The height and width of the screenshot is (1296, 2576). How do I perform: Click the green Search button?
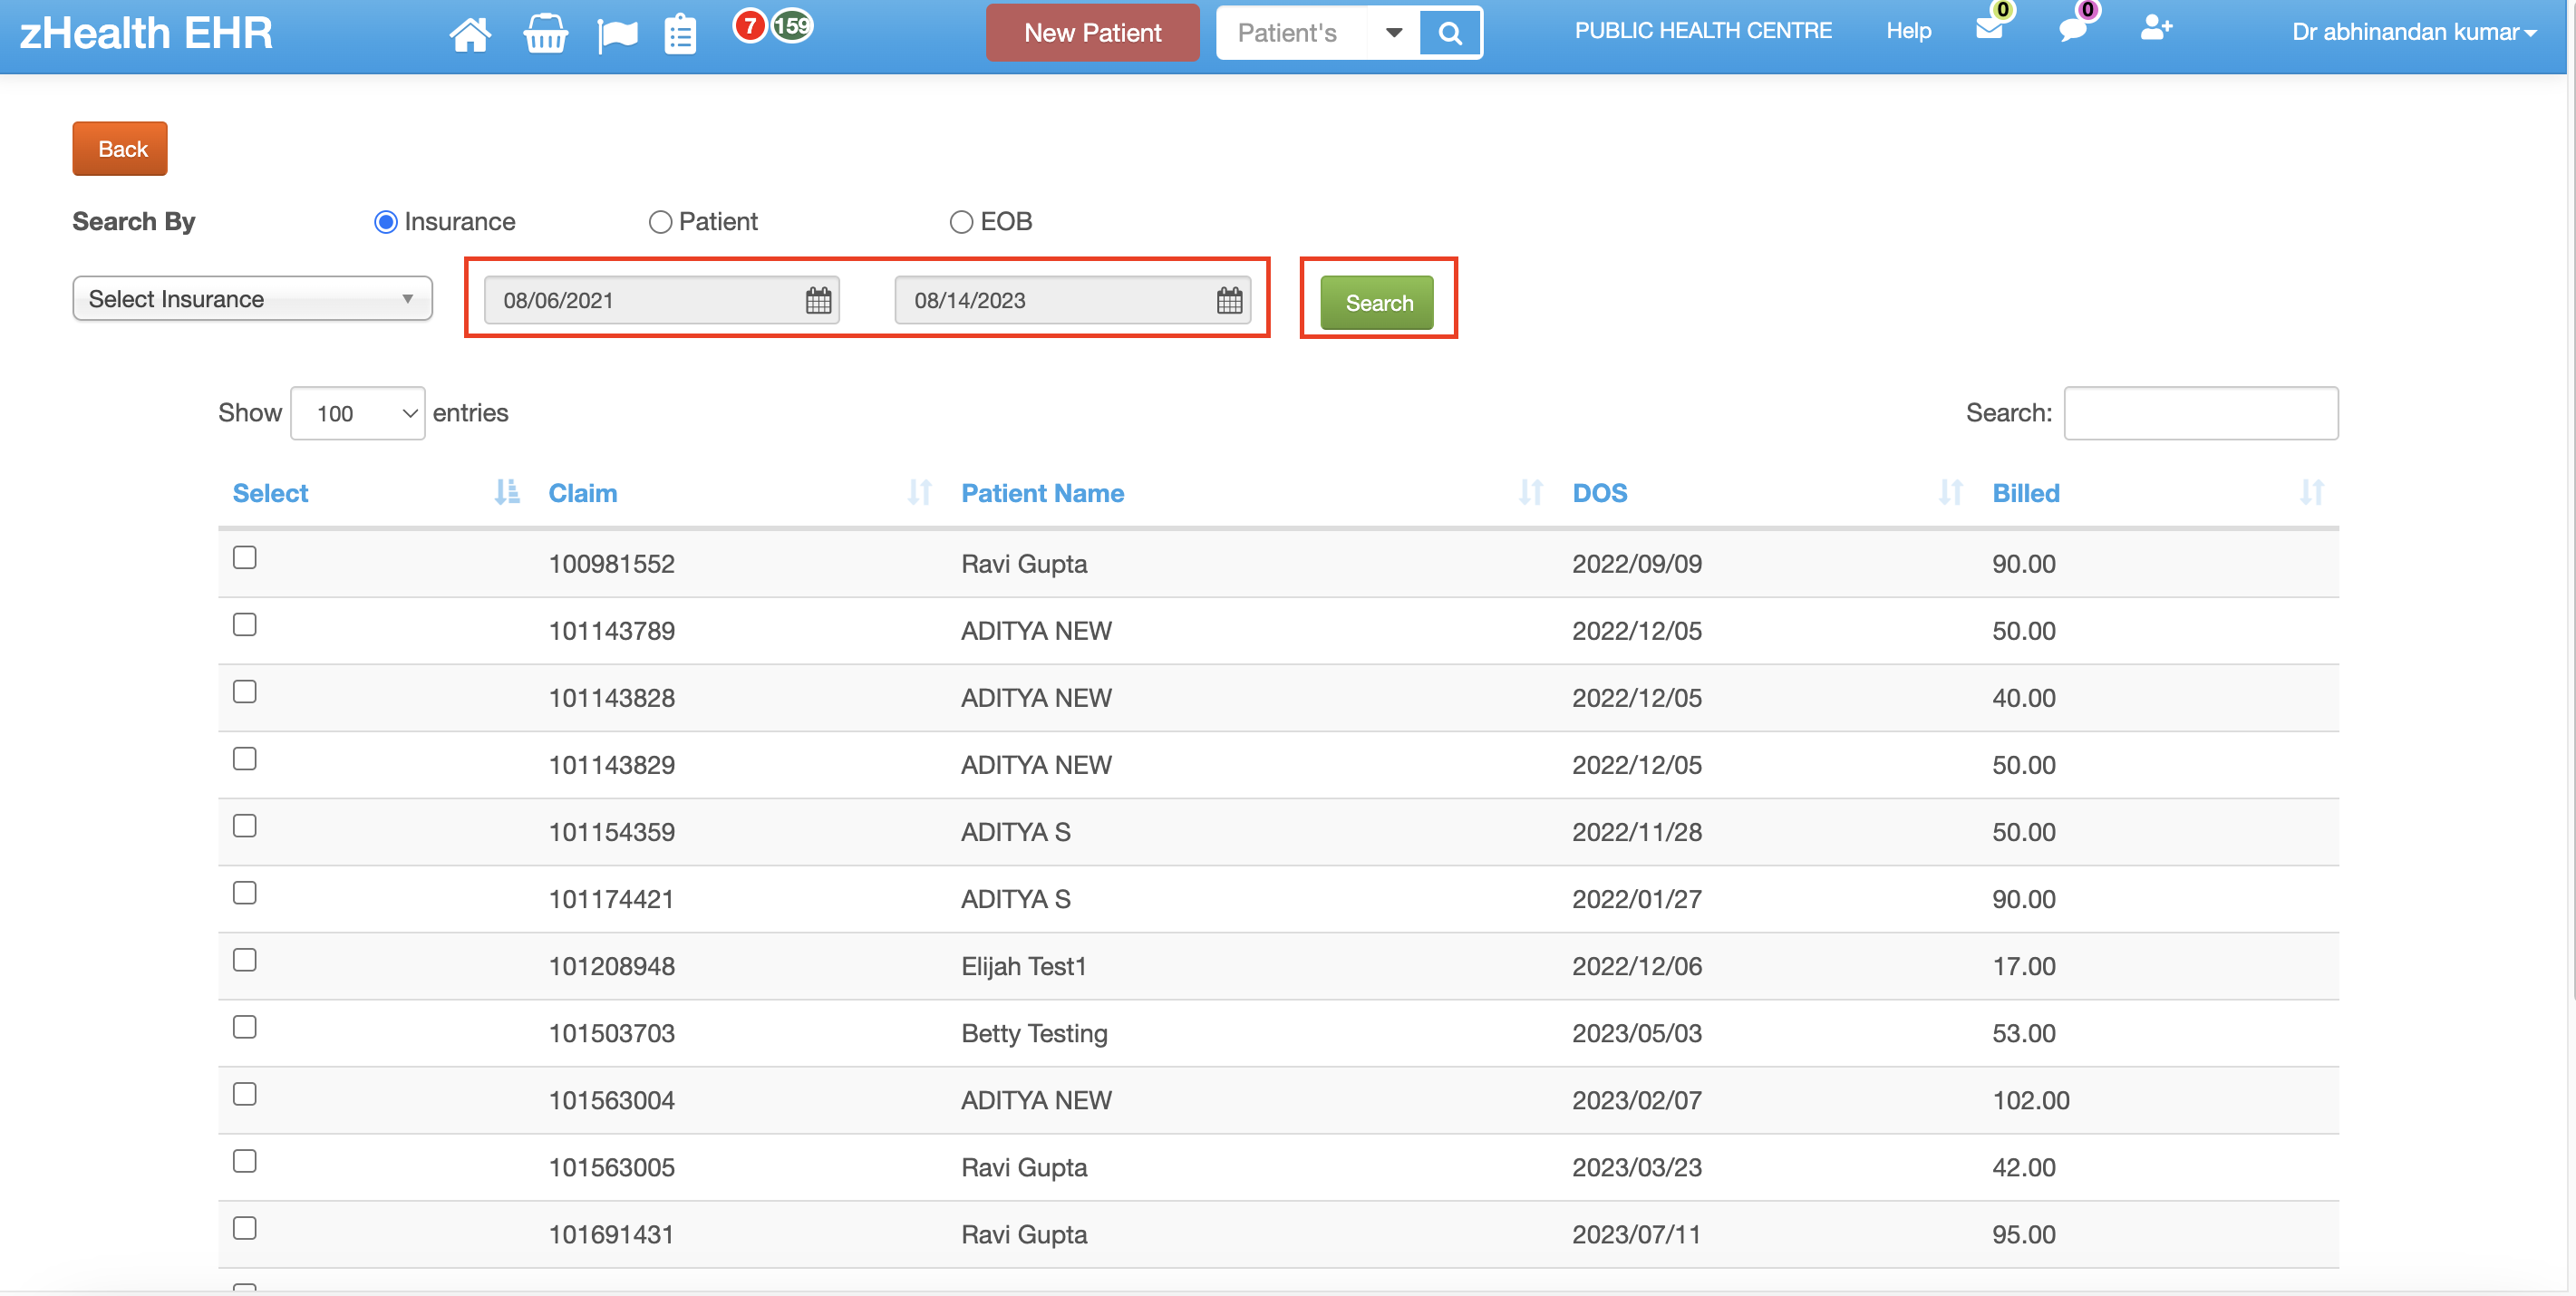pos(1377,302)
